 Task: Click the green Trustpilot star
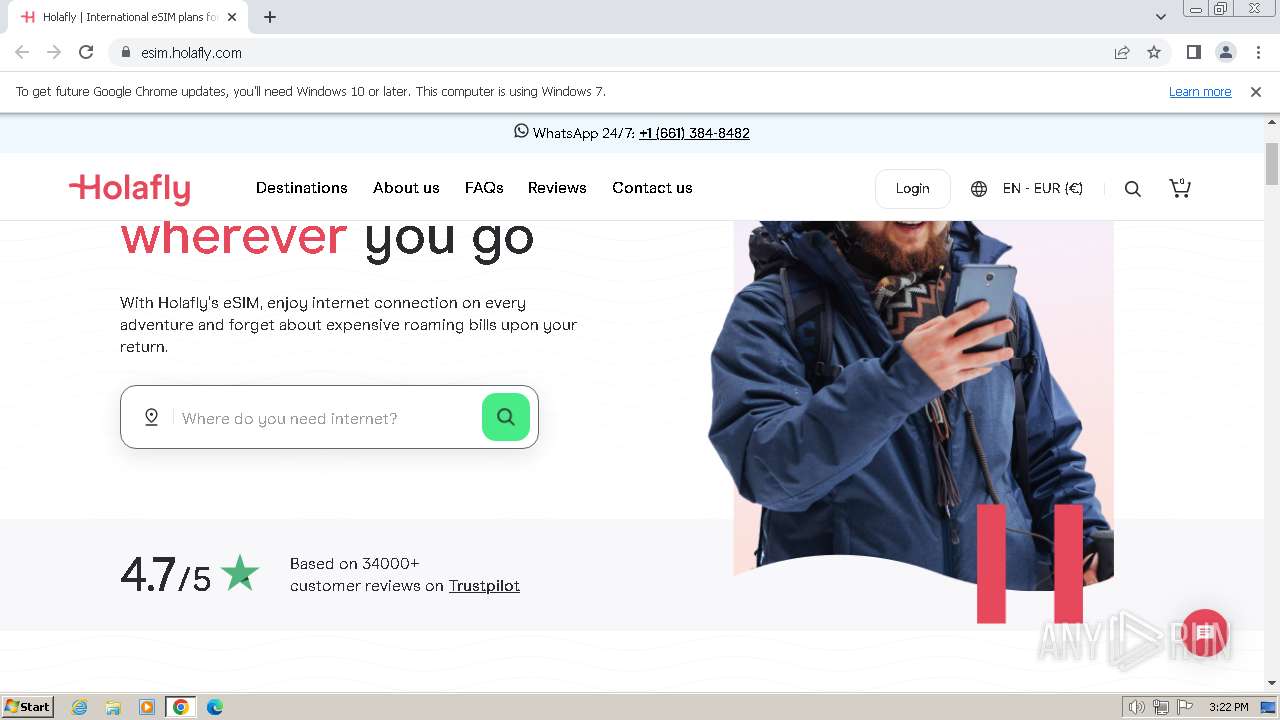click(x=240, y=573)
